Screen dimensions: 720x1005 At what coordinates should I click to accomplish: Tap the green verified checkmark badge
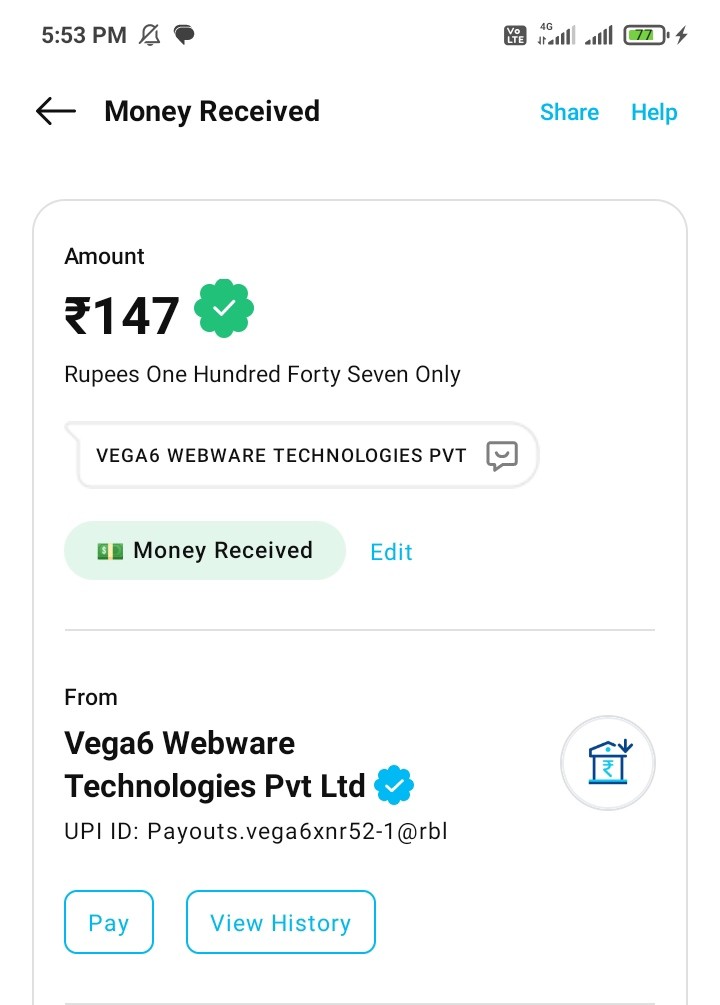[224, 310]
